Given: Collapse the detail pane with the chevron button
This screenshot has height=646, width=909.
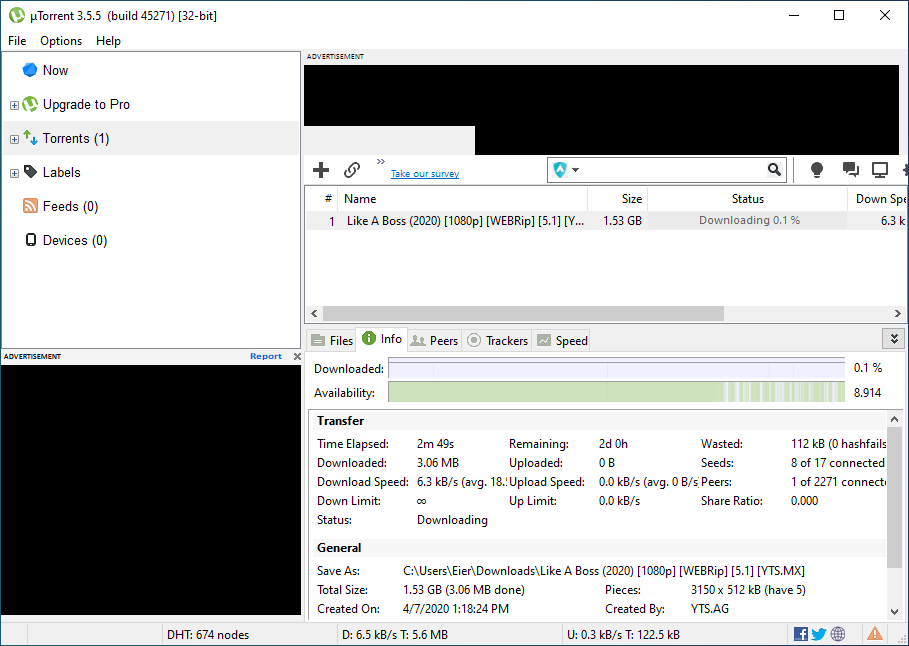Looking at the screenshot, I should click(x=891, y=339).
